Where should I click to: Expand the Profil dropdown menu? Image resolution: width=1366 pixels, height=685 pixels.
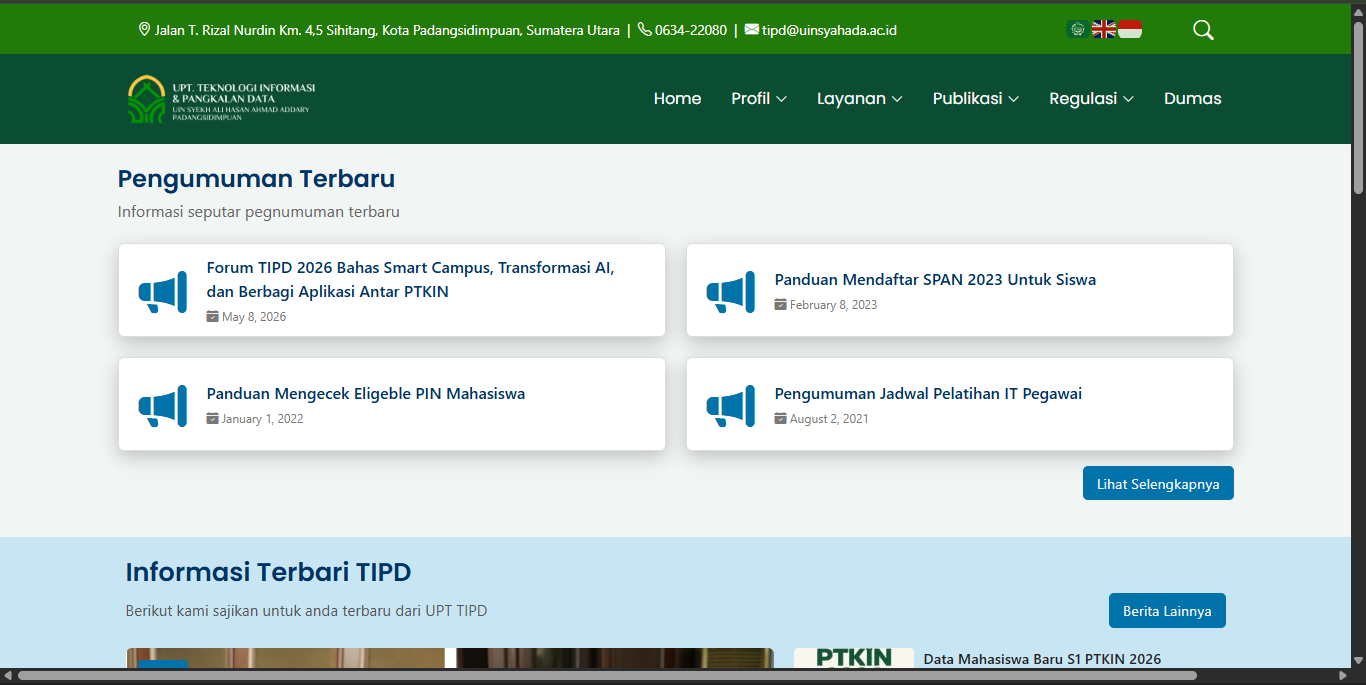(x=759, y=98)
